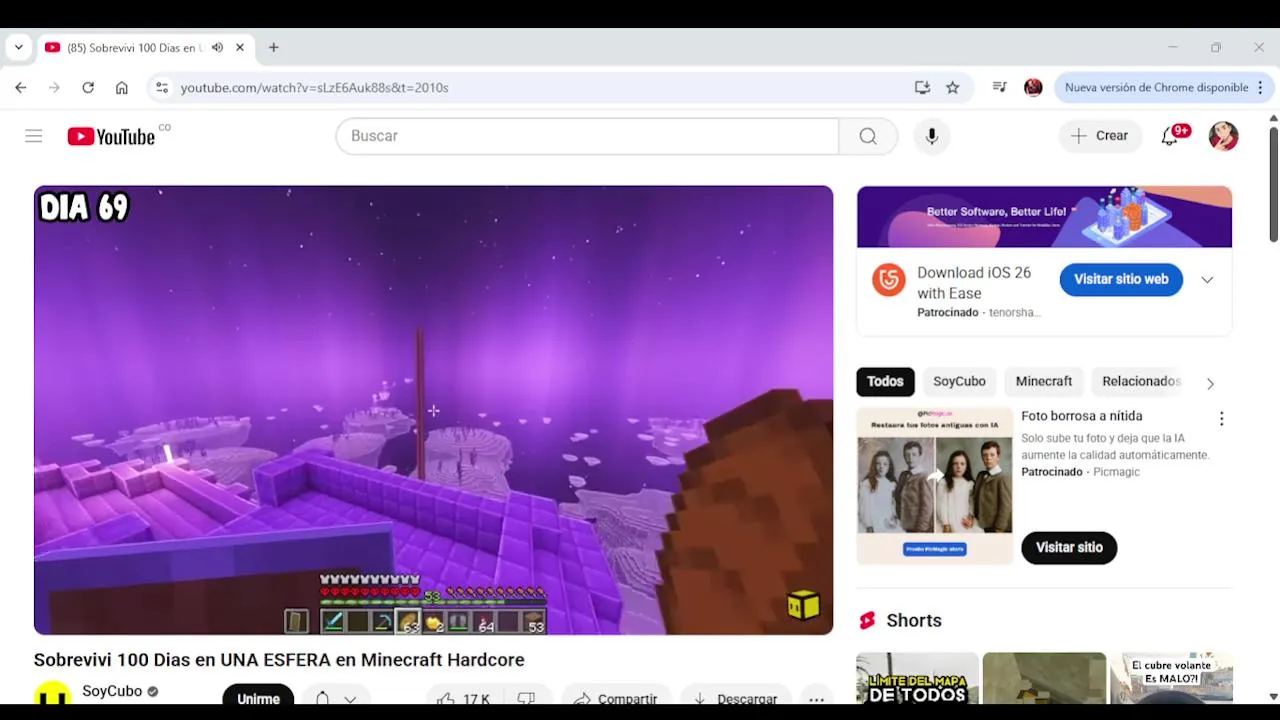
Task: Open the Picmagic ad three-dot options
Action: point(1221,419)
